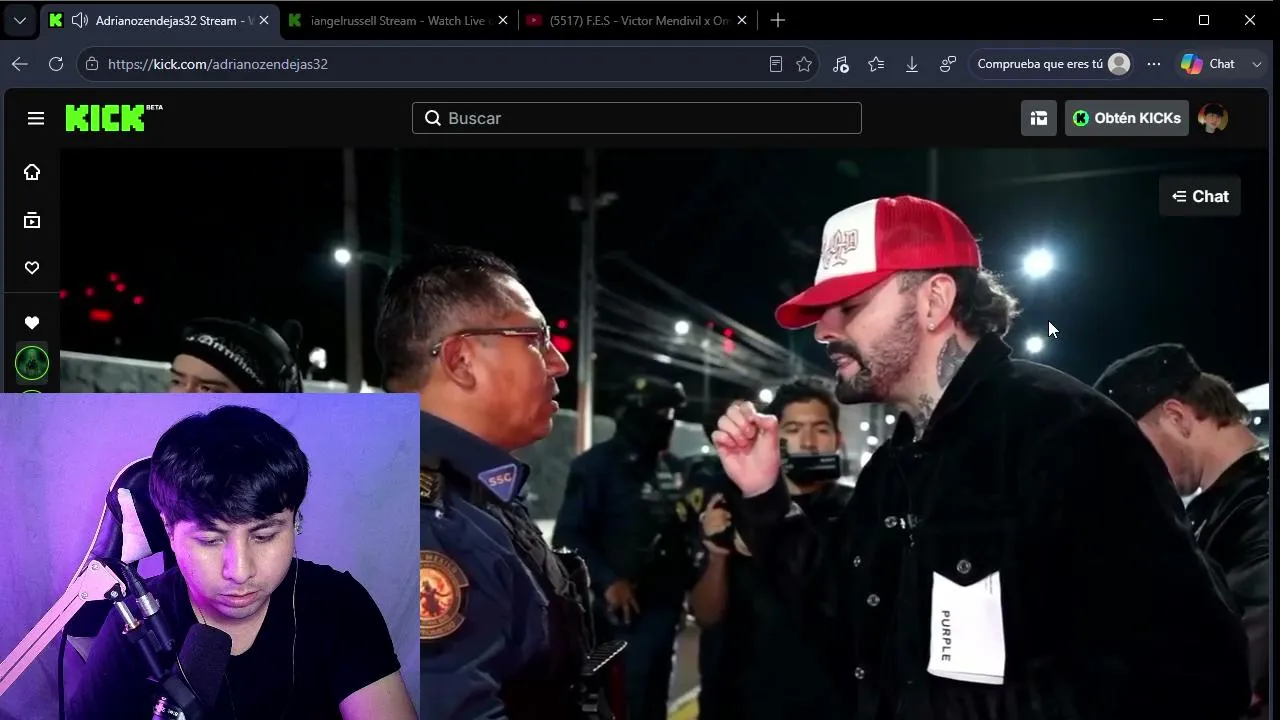1280x720 pixels.
Task: Go back to the previous page
Action: [20, 64]
